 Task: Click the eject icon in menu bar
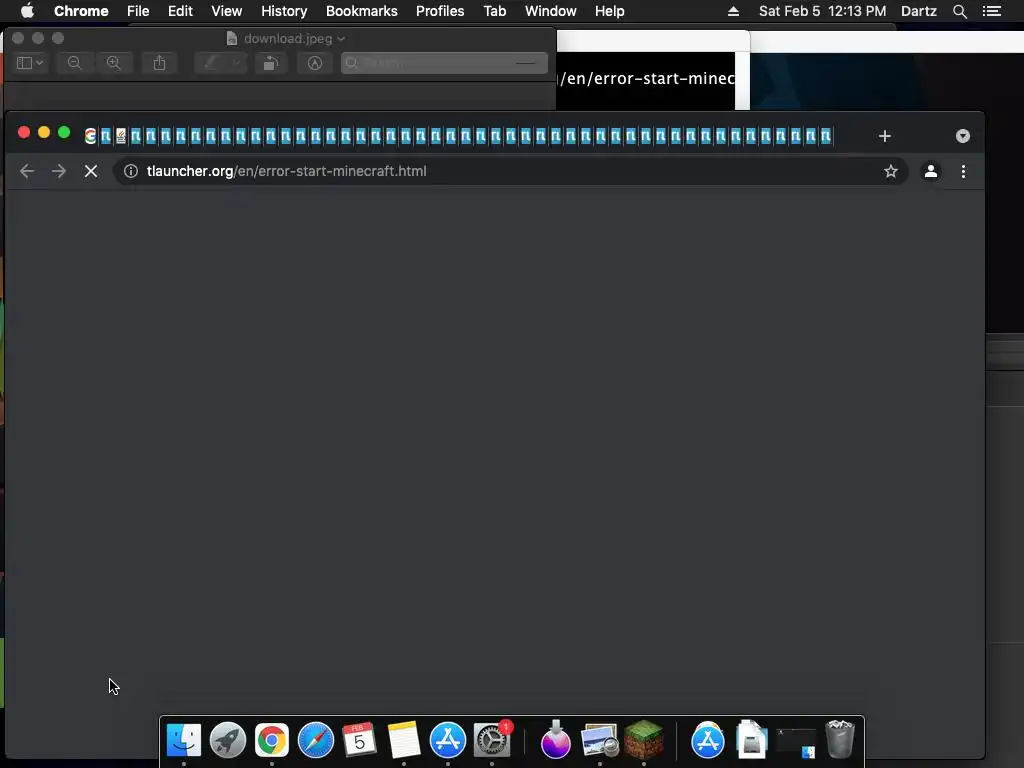pyautogui.click(x=733, y=11)
